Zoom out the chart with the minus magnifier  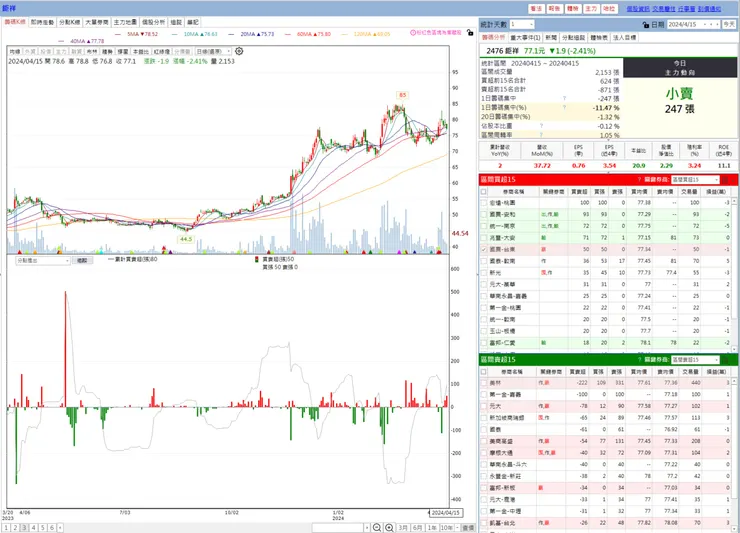click(377, 527)
